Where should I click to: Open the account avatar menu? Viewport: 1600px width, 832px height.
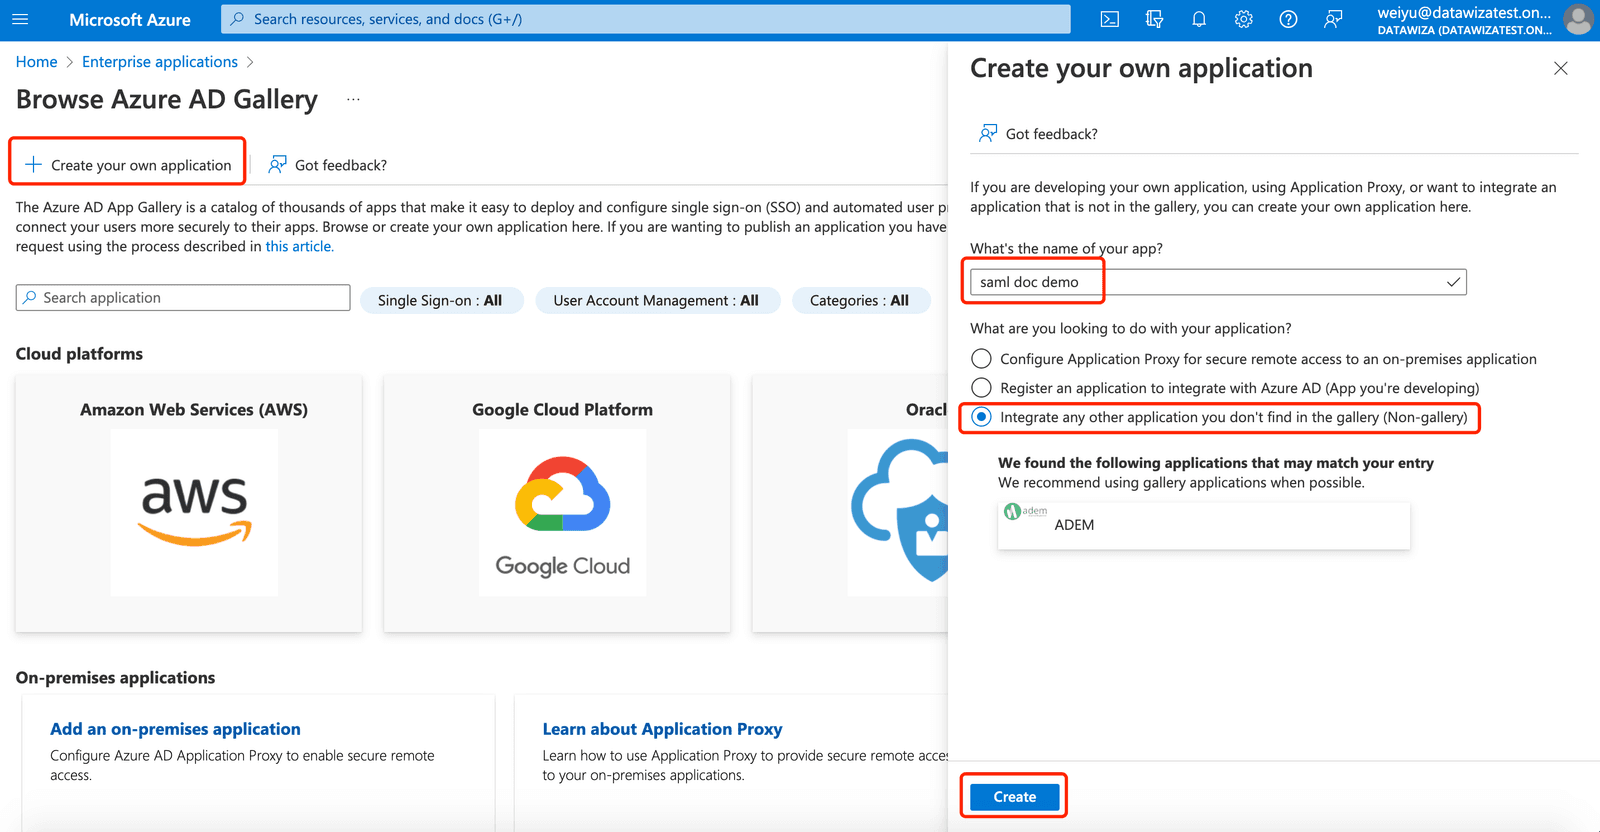coord(1578,19)
